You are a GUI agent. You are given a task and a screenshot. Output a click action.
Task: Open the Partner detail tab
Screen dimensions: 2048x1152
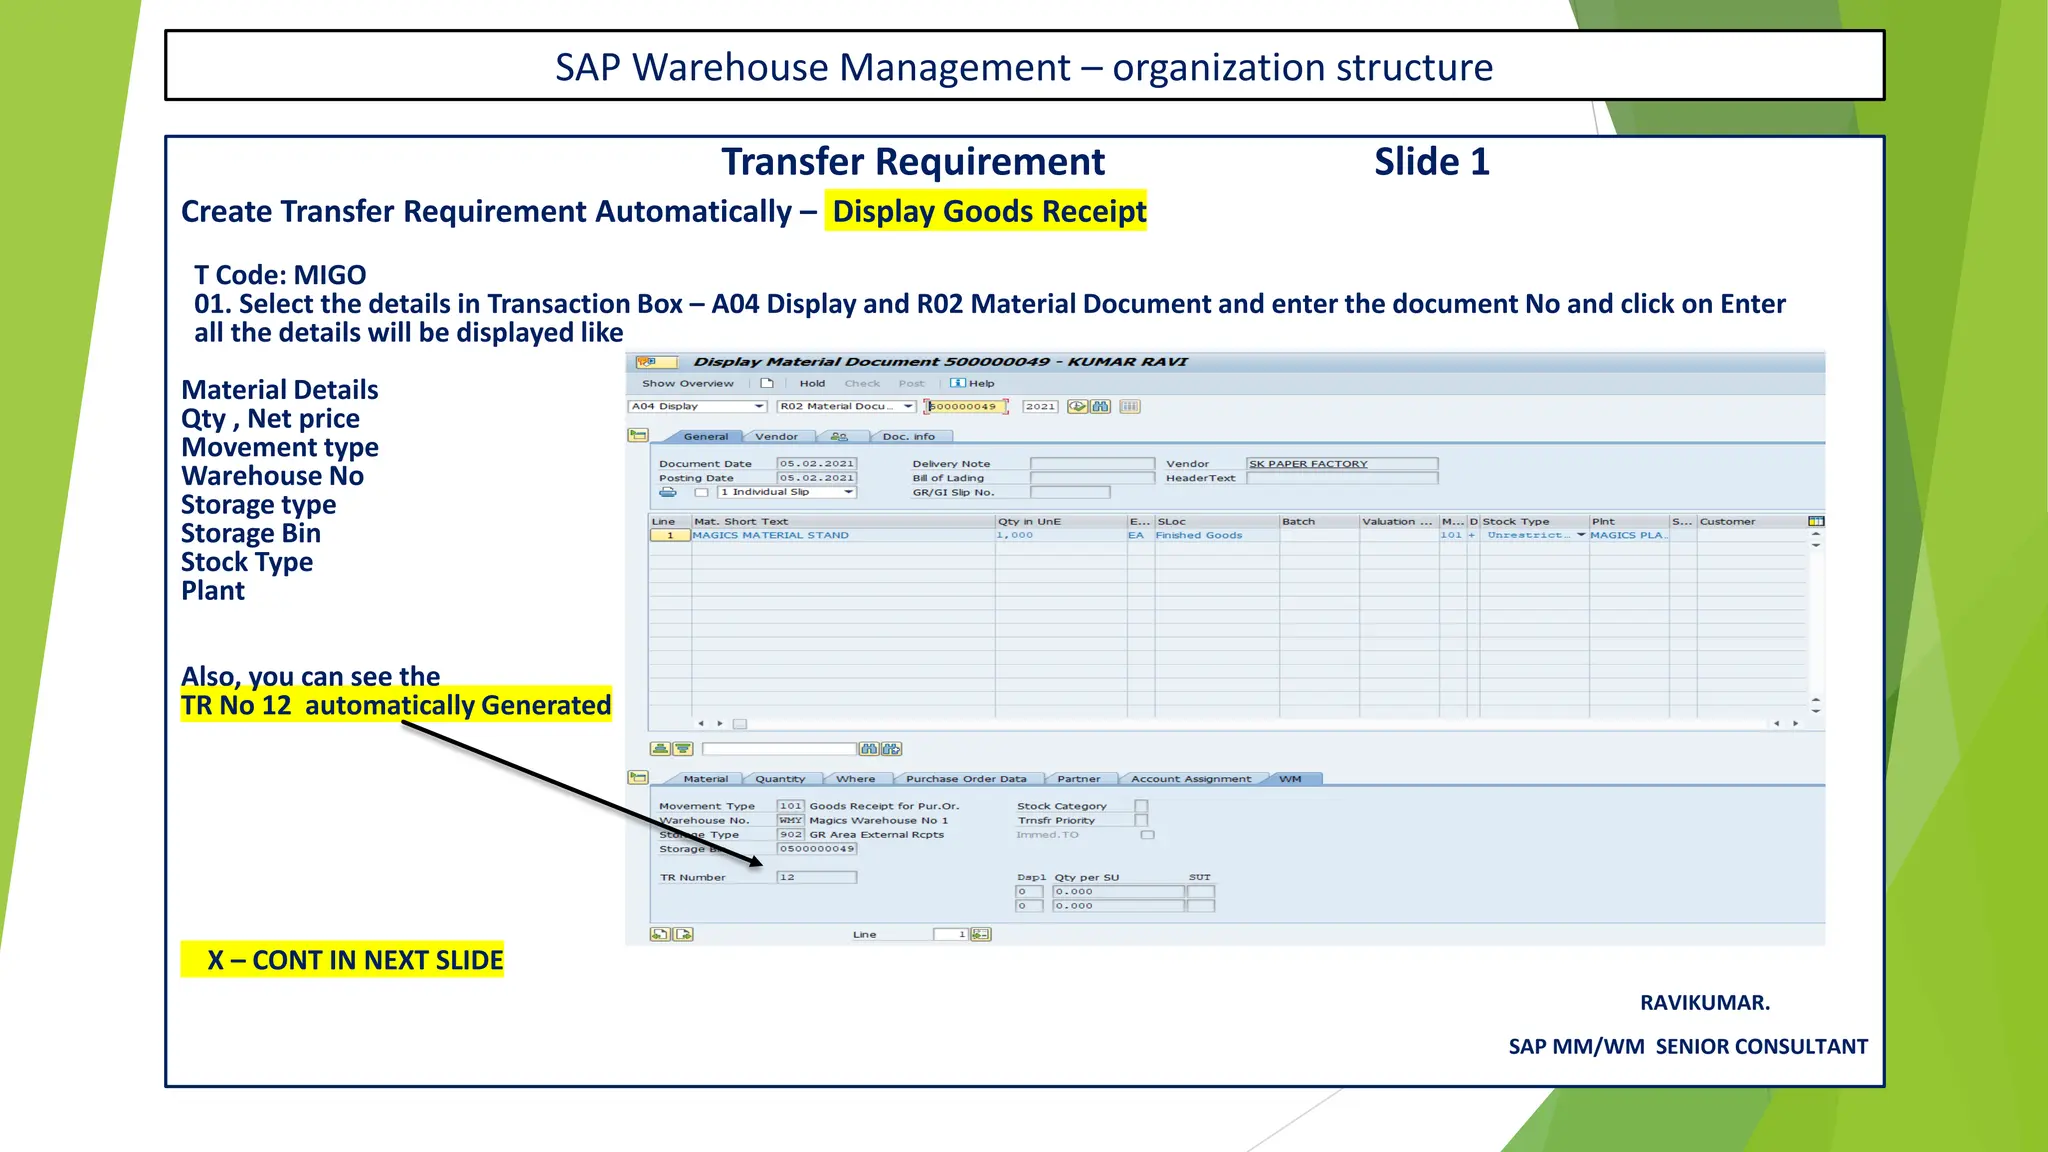[x=1079, y=779]
